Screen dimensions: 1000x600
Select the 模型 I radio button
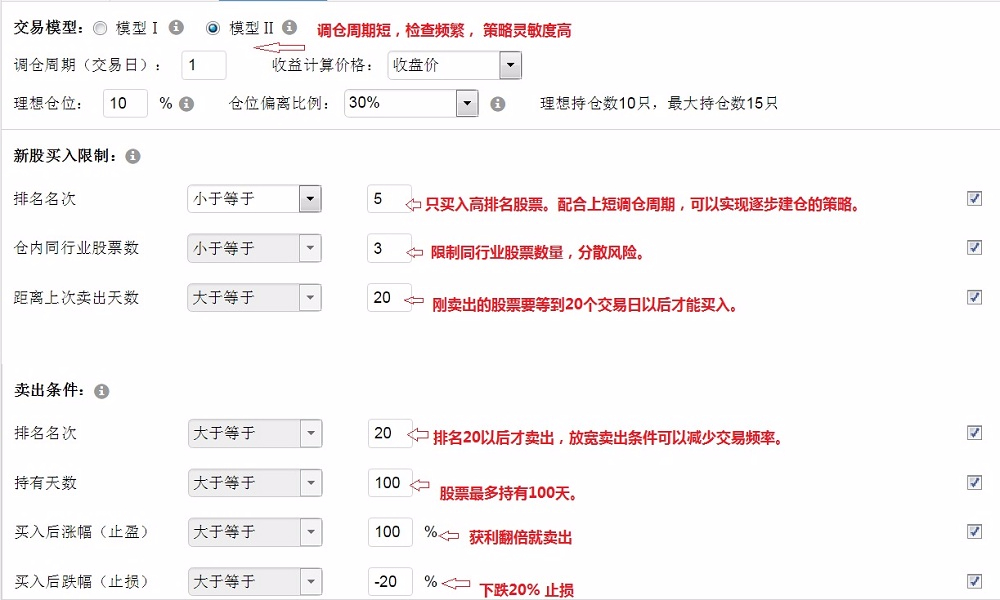[x=100, y=28]
